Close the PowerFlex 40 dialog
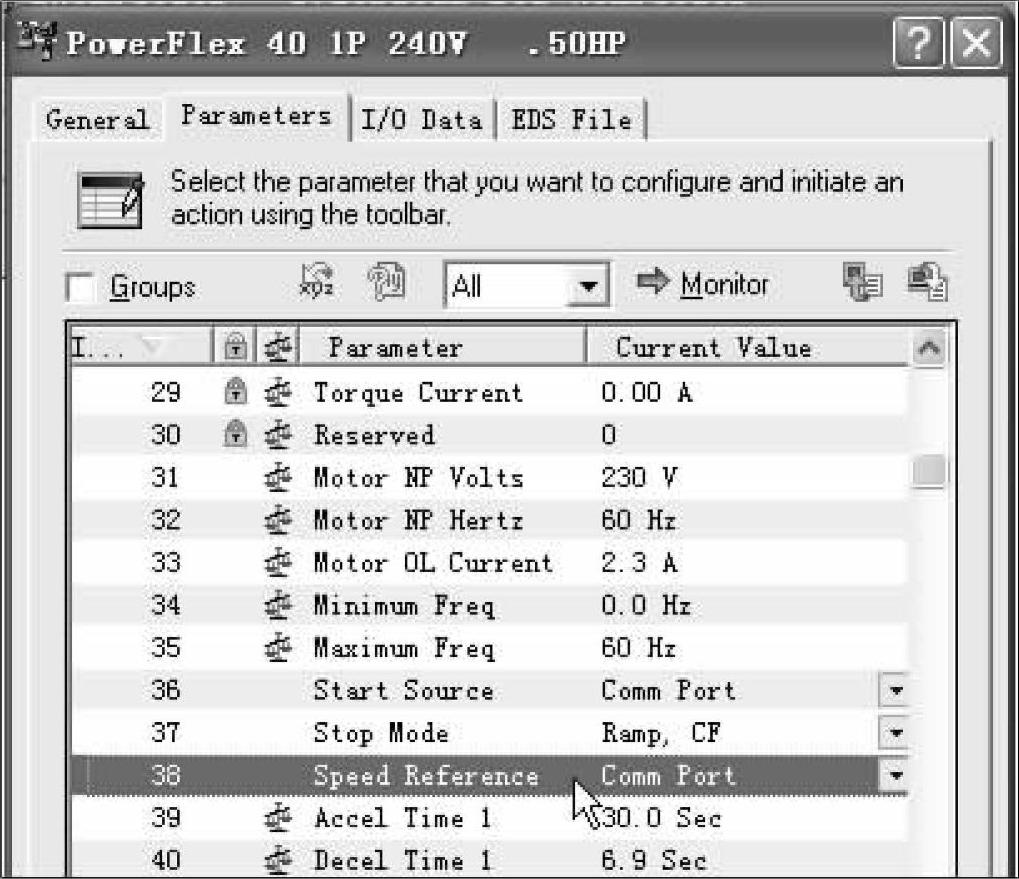Viewport: 1019px width, 879px height. [976, 44]
